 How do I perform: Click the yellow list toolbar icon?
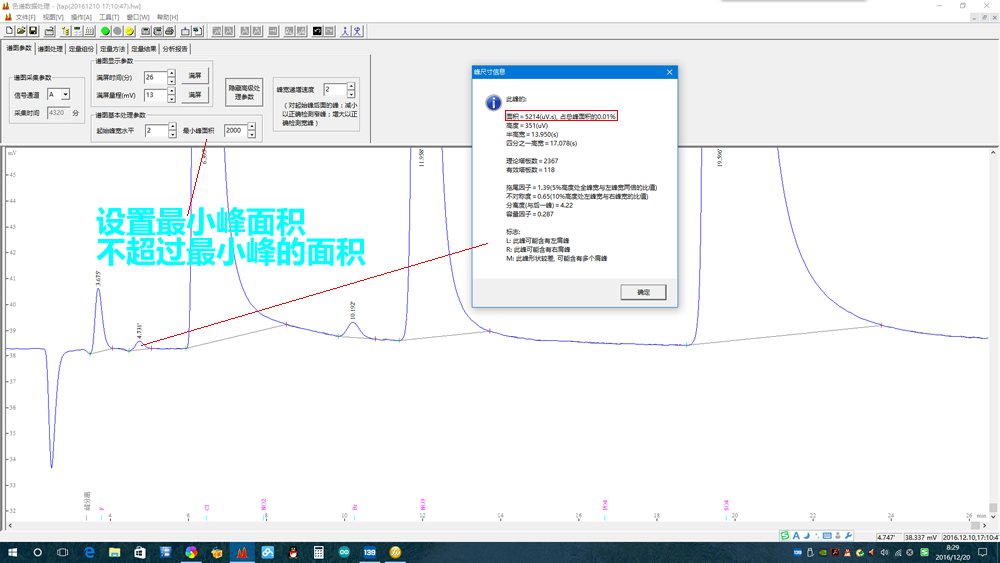(x=65, y=31)
